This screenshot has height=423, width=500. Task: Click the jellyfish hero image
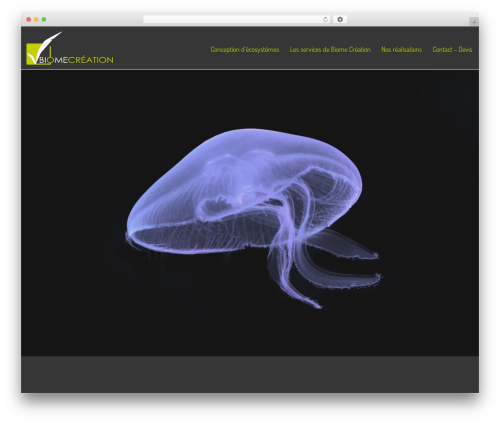click(x=250, y=213)
